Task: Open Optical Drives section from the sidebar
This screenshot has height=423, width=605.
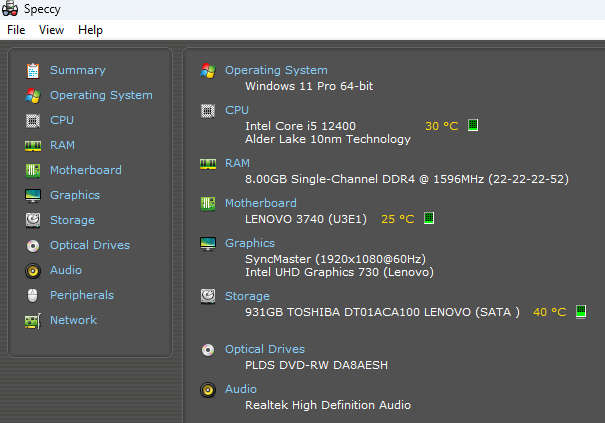Action: (90, 245)
